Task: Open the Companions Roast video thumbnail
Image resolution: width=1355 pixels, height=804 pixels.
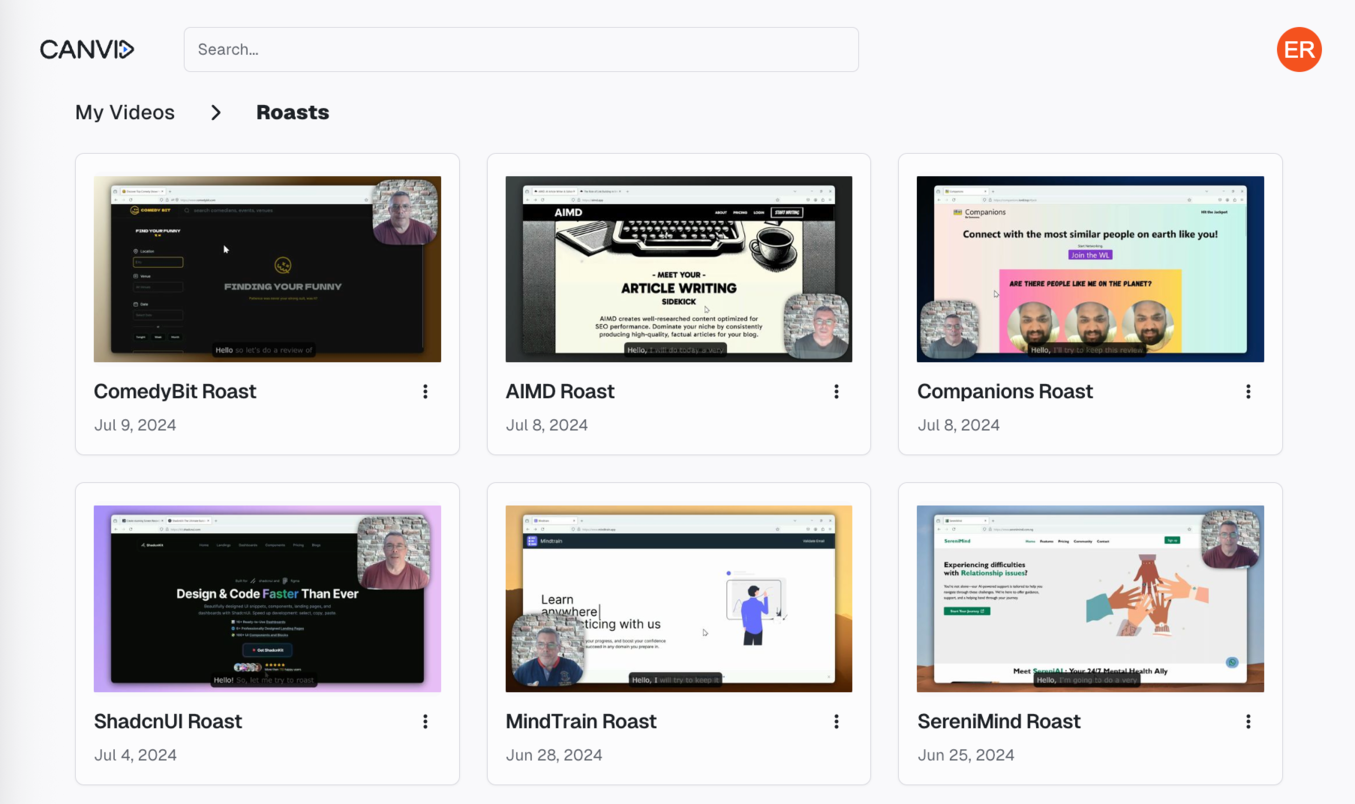Action: (1090, 269)
